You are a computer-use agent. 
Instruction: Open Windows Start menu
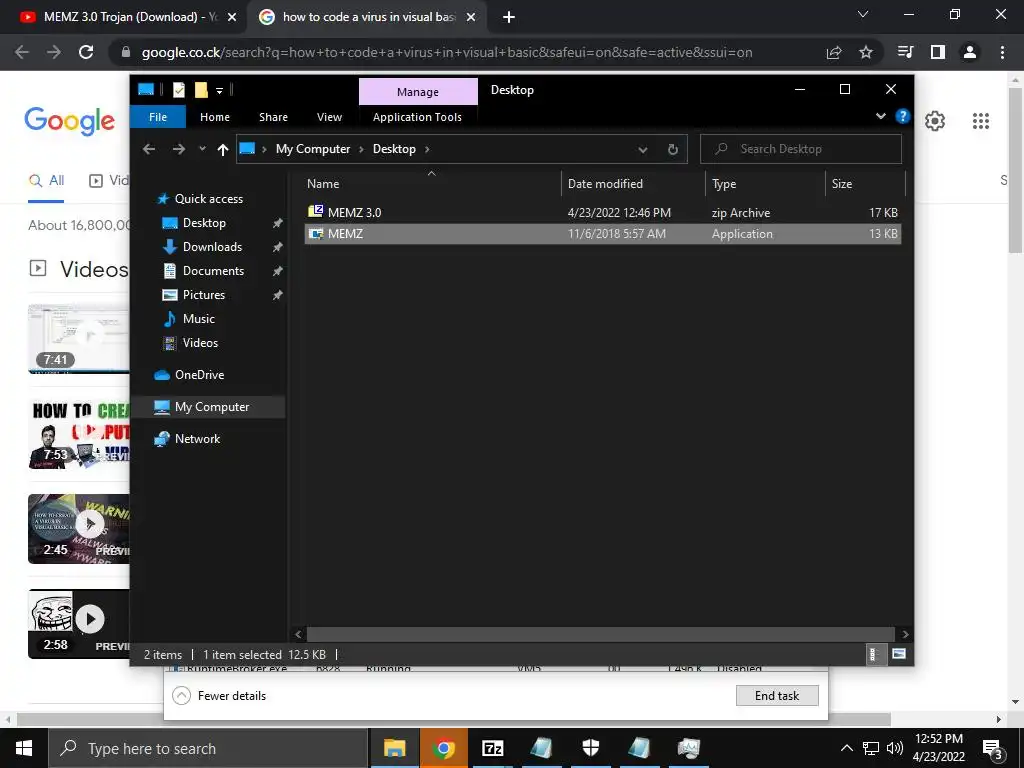(x=24, y=748)
